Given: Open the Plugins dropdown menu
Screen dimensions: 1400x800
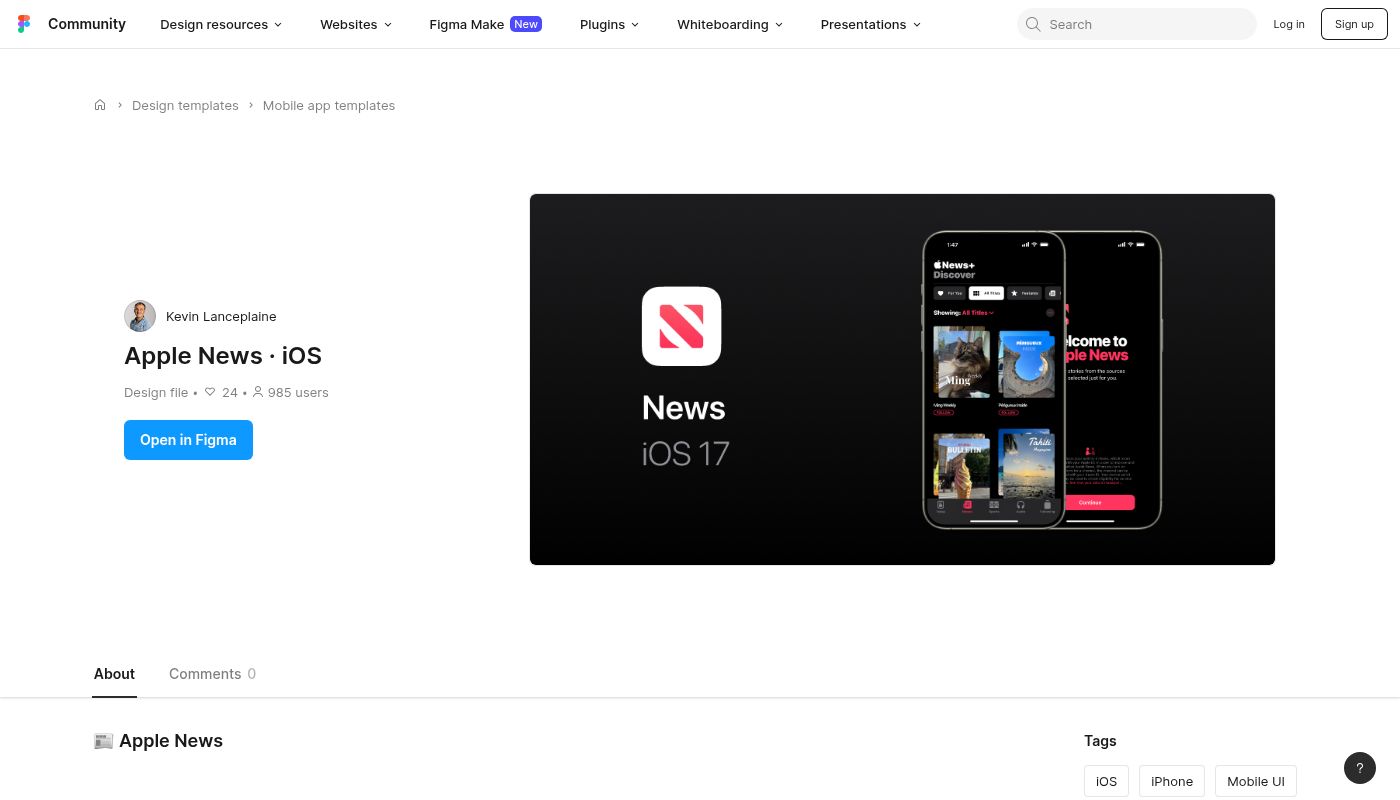Looking at the screenshot, I should click(609, 24).
